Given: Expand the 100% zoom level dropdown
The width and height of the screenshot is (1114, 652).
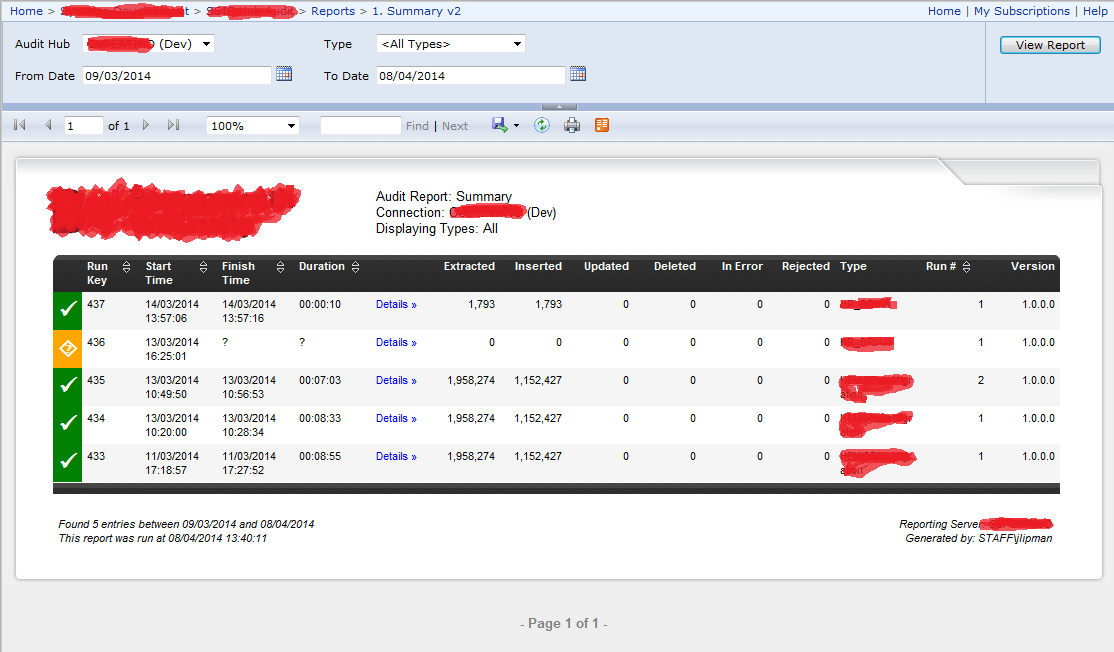Looking at the screenshot, I should pos(291,126).
